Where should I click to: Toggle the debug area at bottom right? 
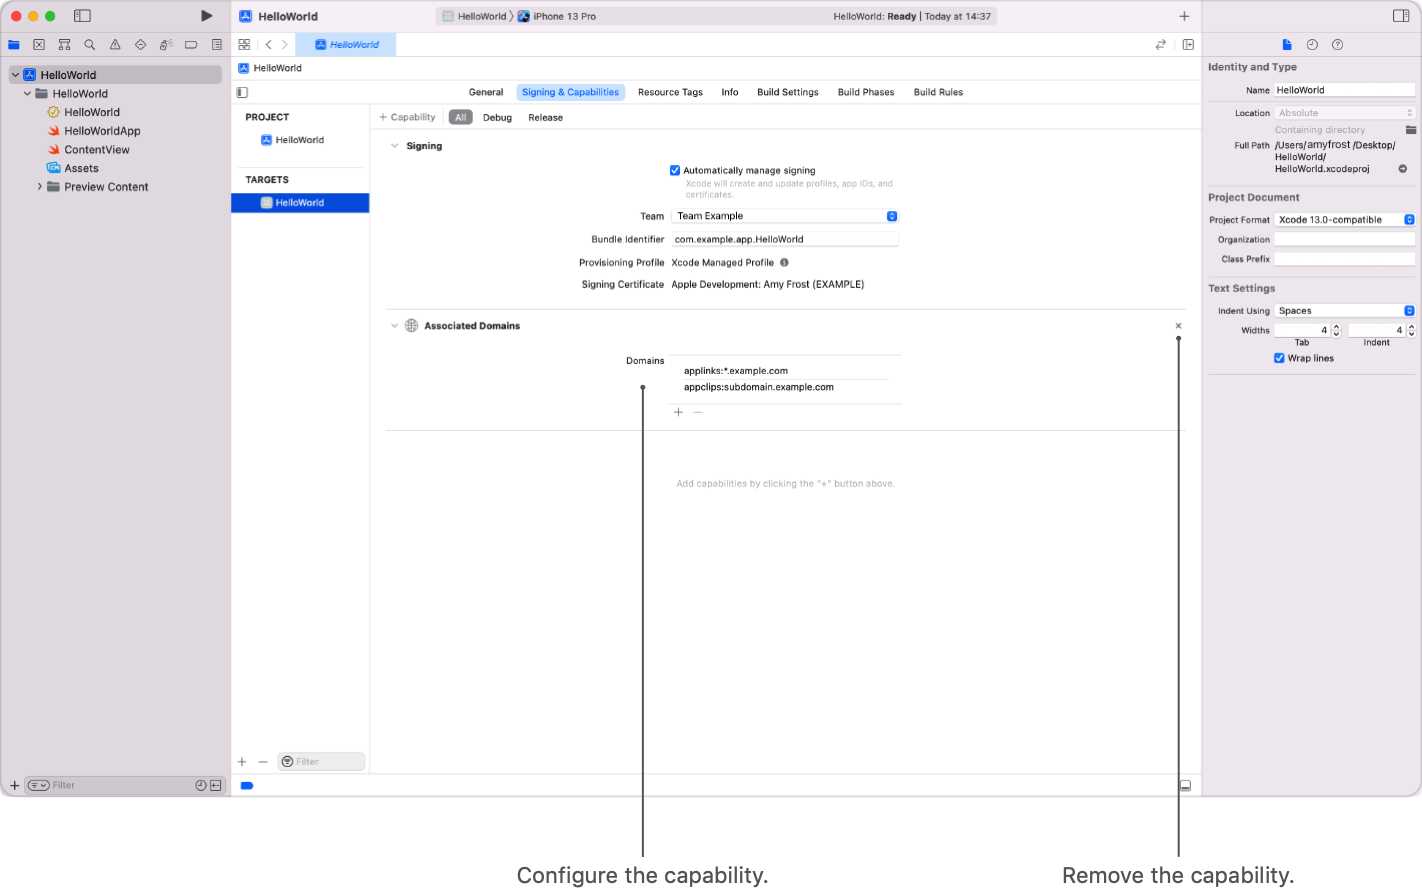point(1185,786)
